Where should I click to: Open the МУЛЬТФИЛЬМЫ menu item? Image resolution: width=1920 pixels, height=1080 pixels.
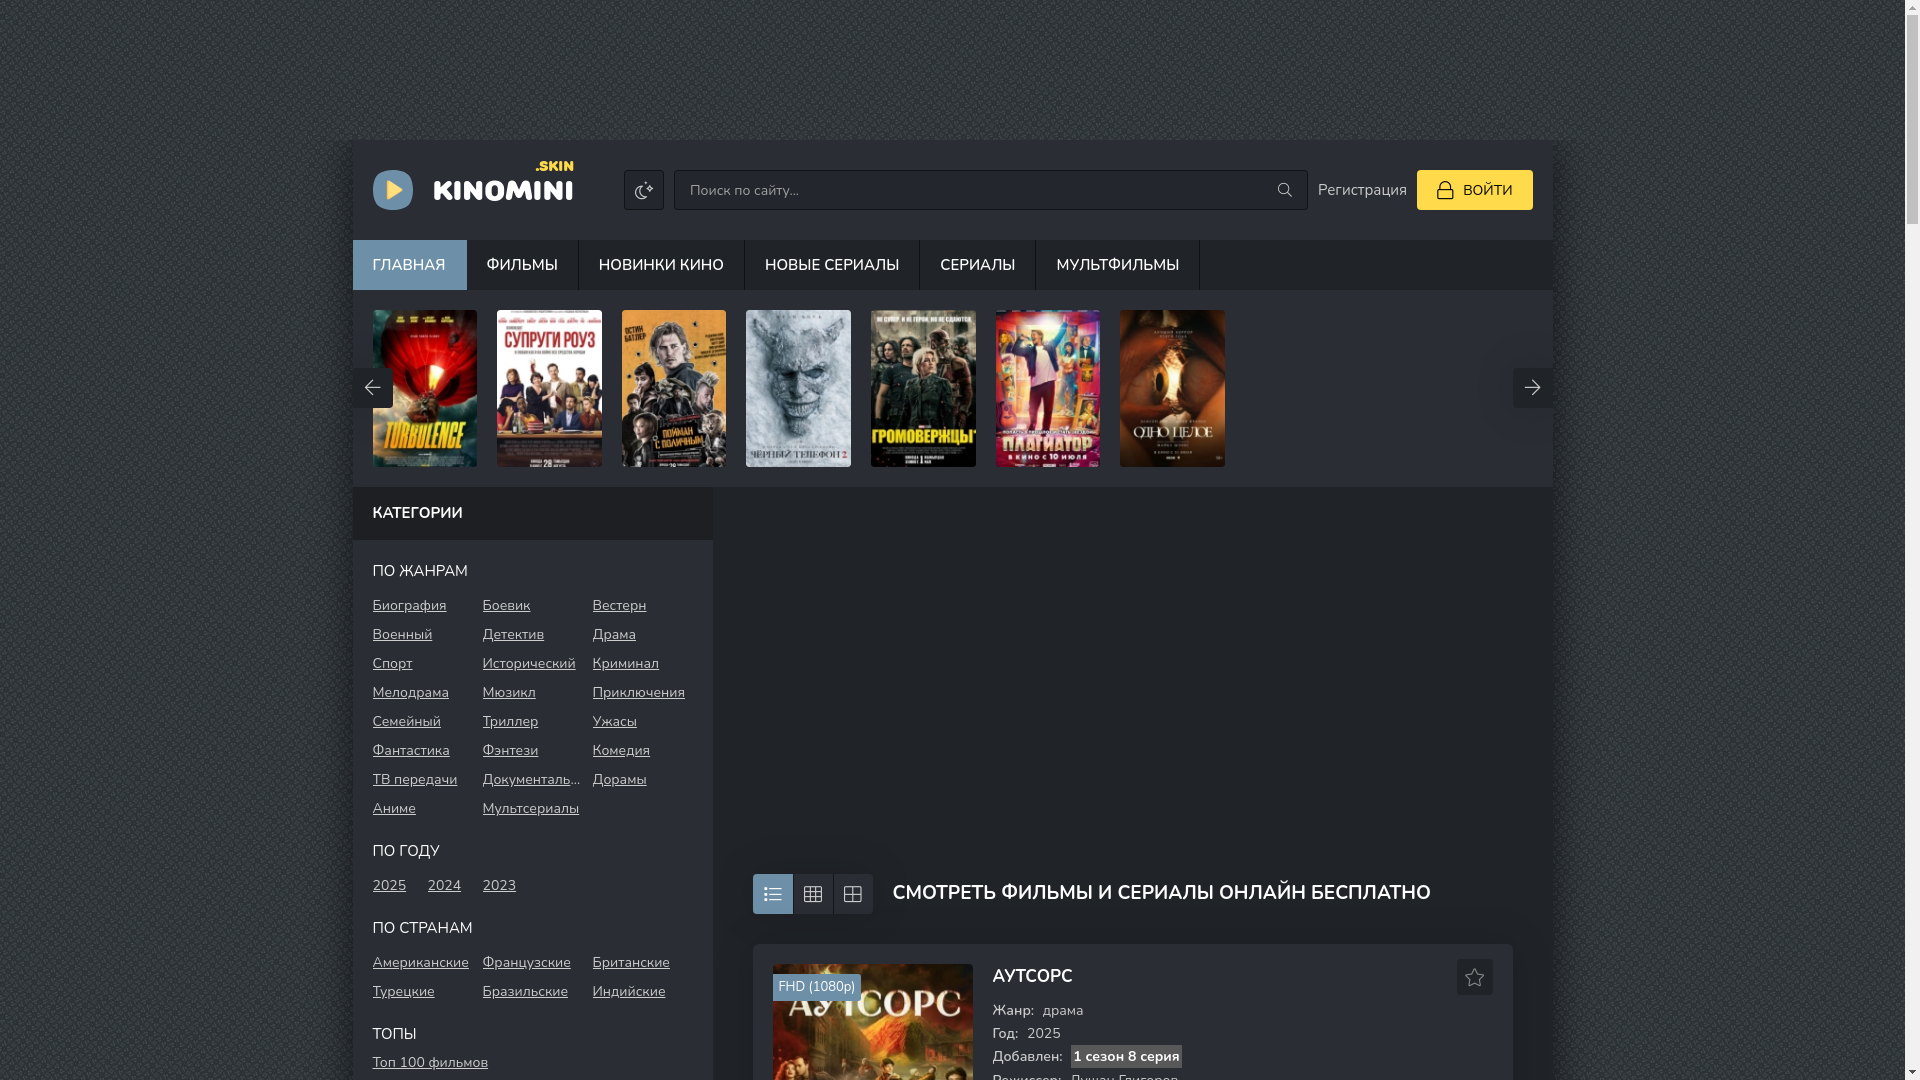coord(1117,265)
